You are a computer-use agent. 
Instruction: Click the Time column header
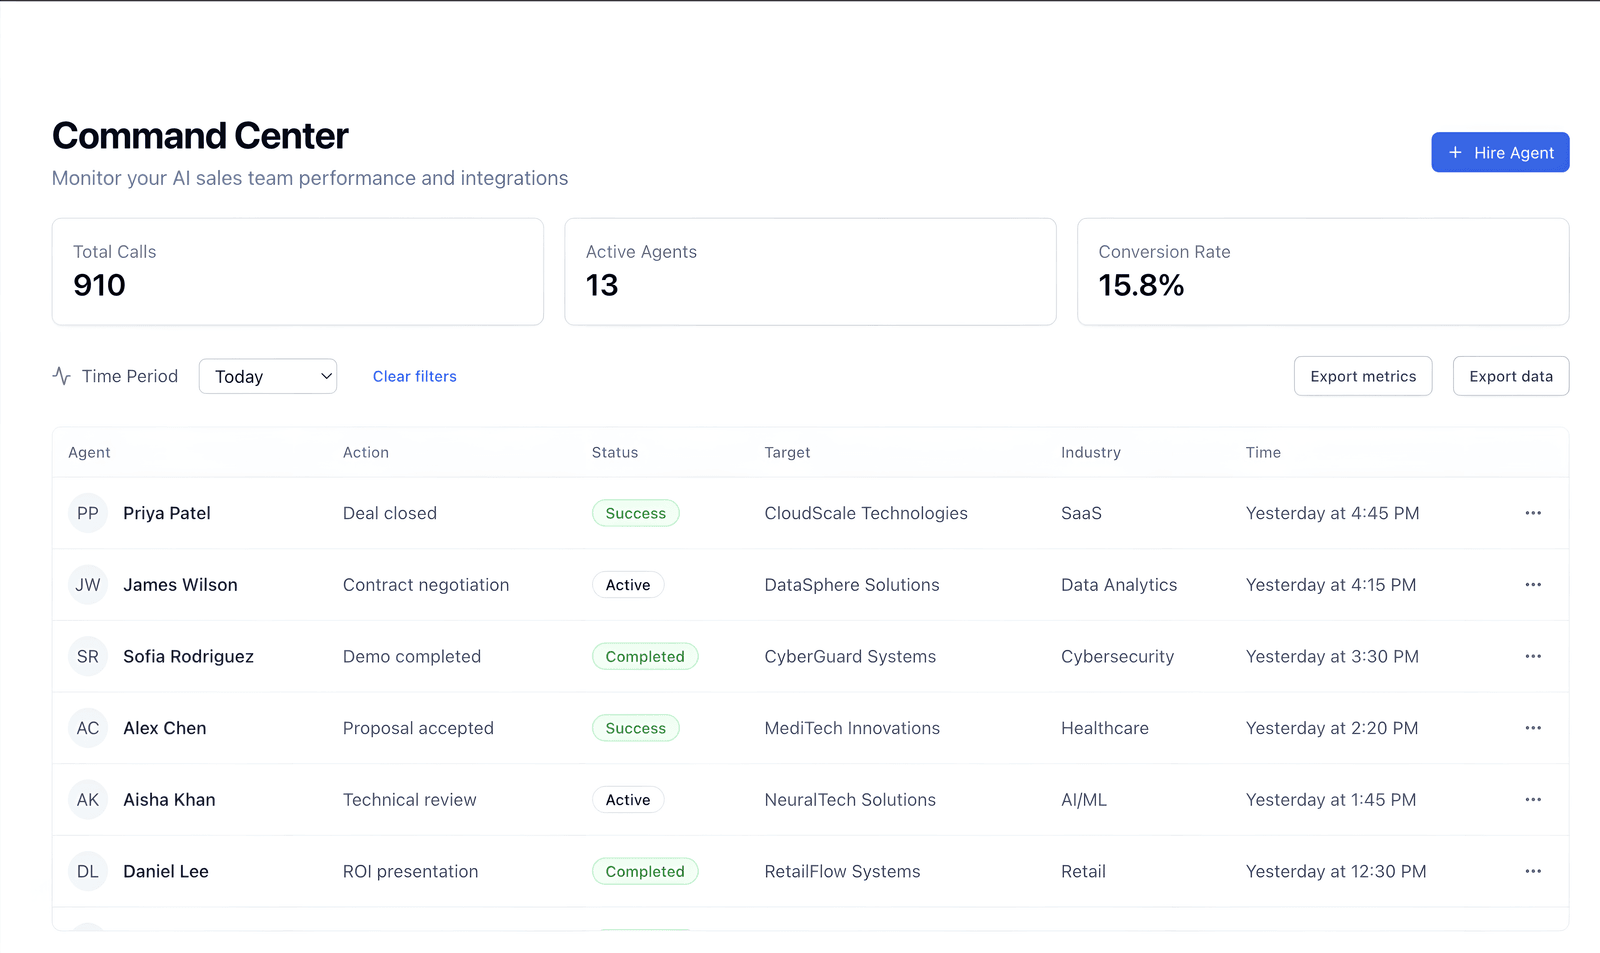tap(1263, 452)
